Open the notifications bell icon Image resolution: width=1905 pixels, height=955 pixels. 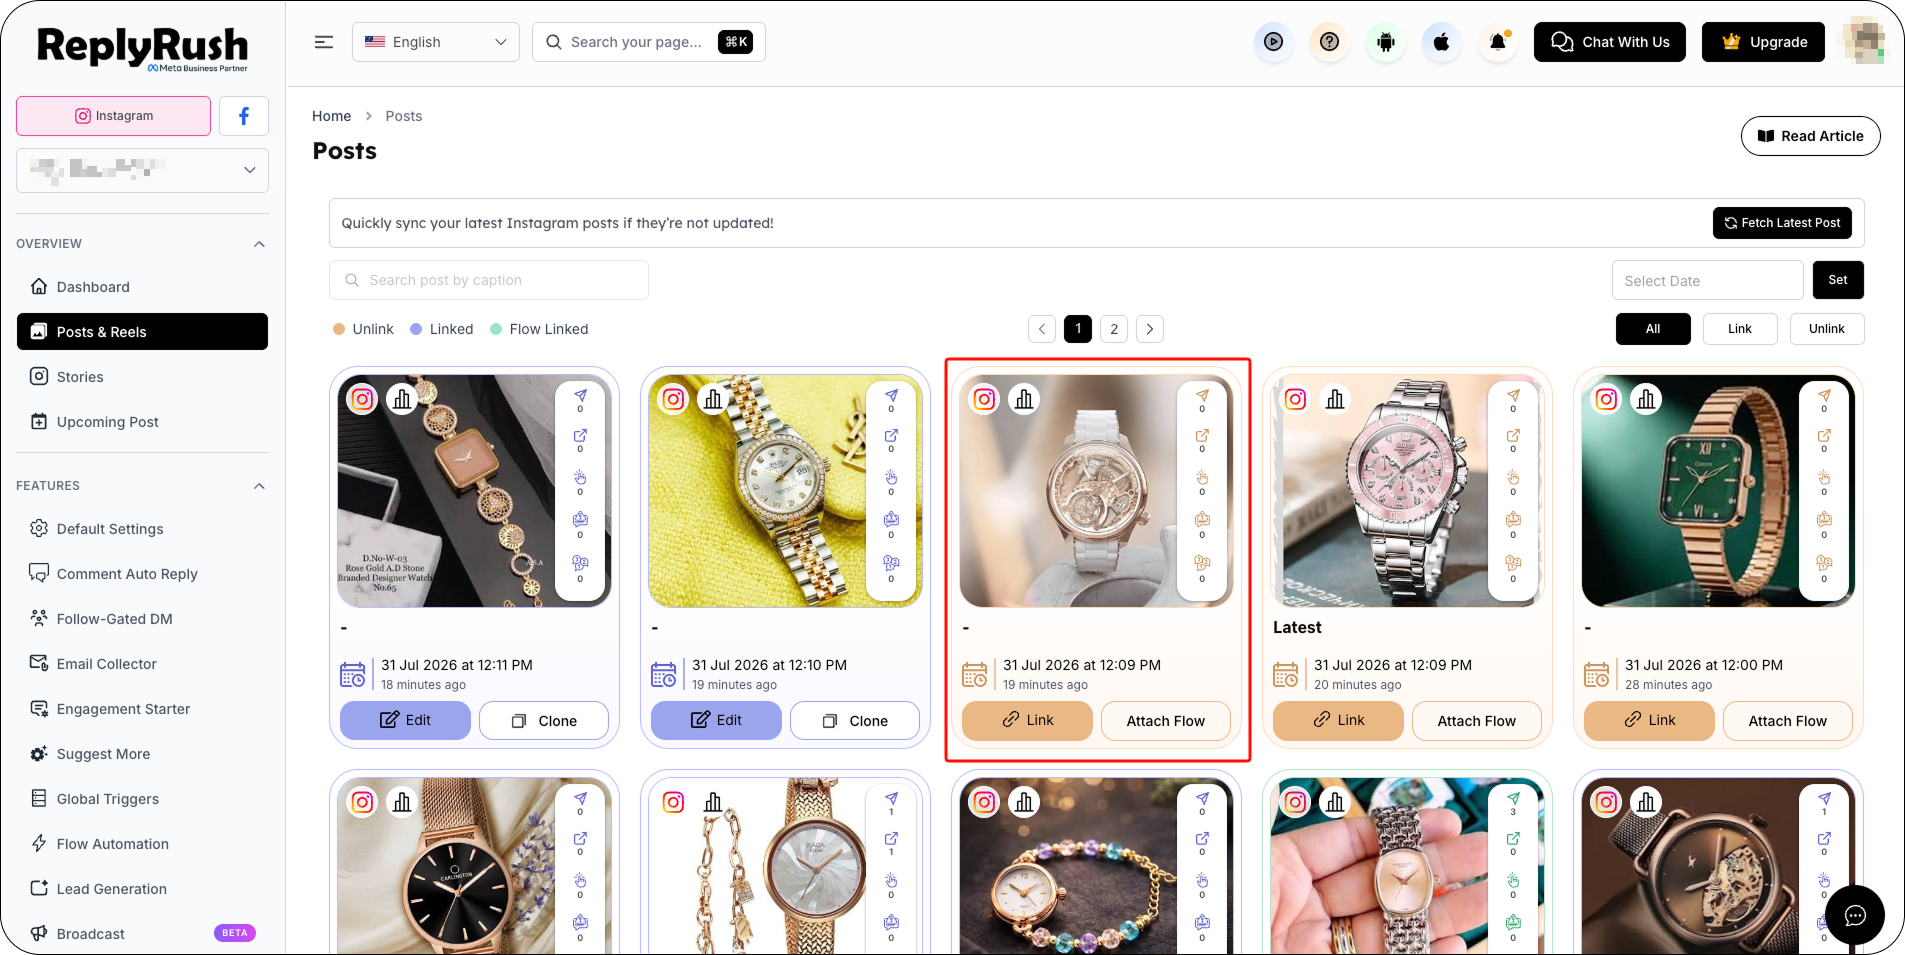[1497, 42]
